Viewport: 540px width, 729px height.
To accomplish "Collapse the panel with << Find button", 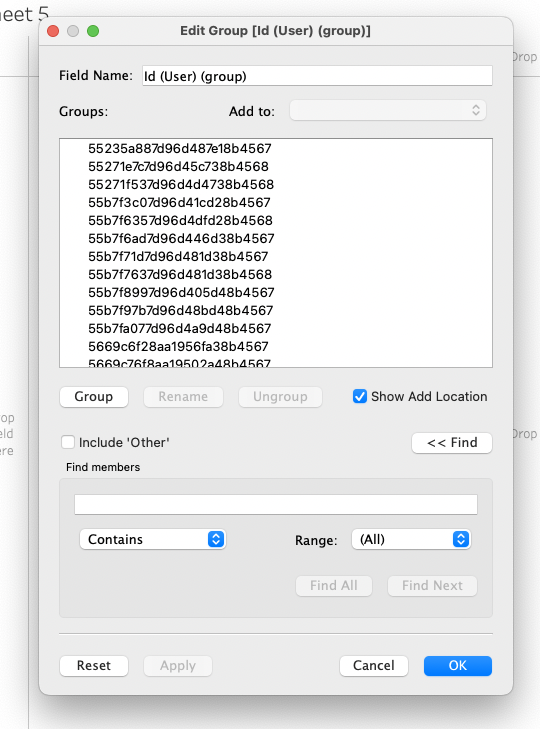I will coord(452,442).
